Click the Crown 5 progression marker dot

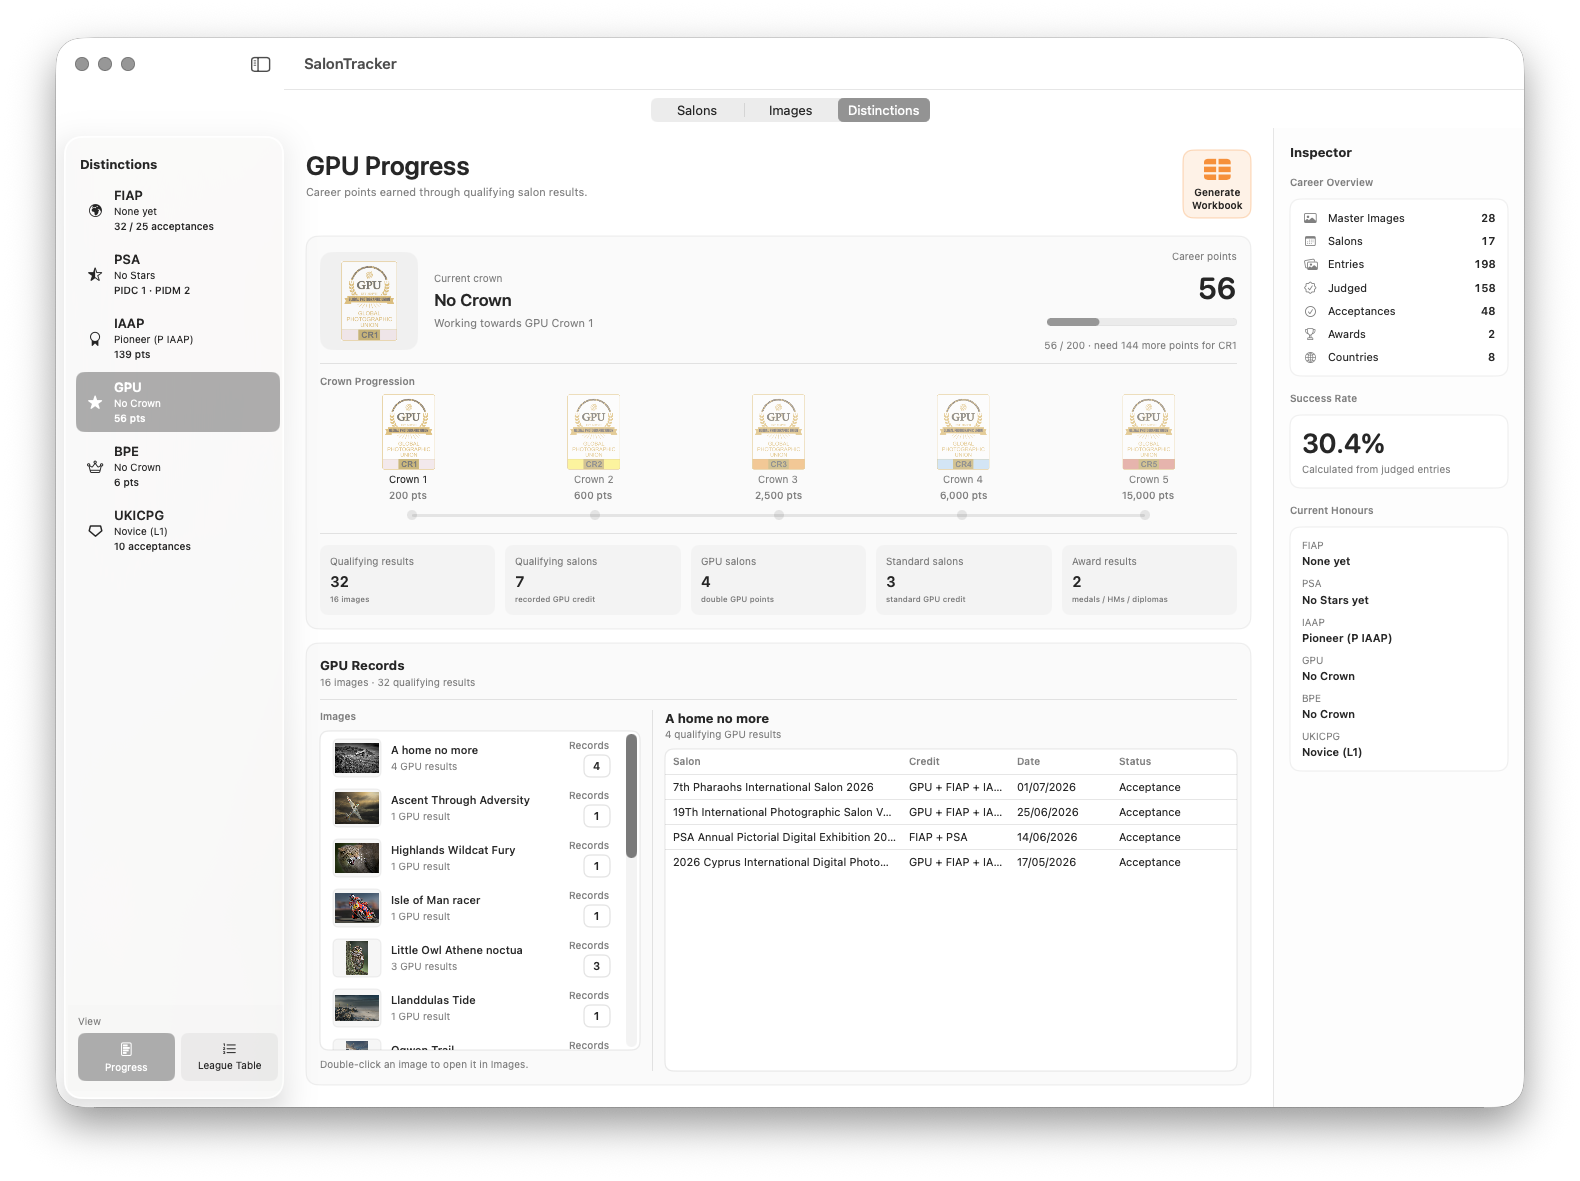point(1145,515)
